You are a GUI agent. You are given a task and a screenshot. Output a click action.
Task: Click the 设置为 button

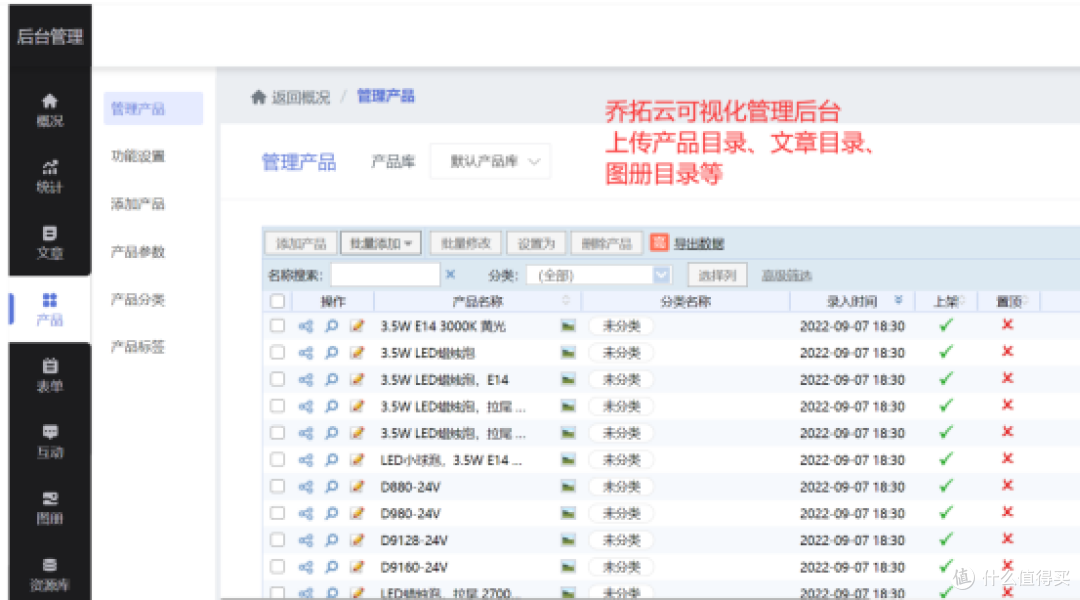[536, 243]
